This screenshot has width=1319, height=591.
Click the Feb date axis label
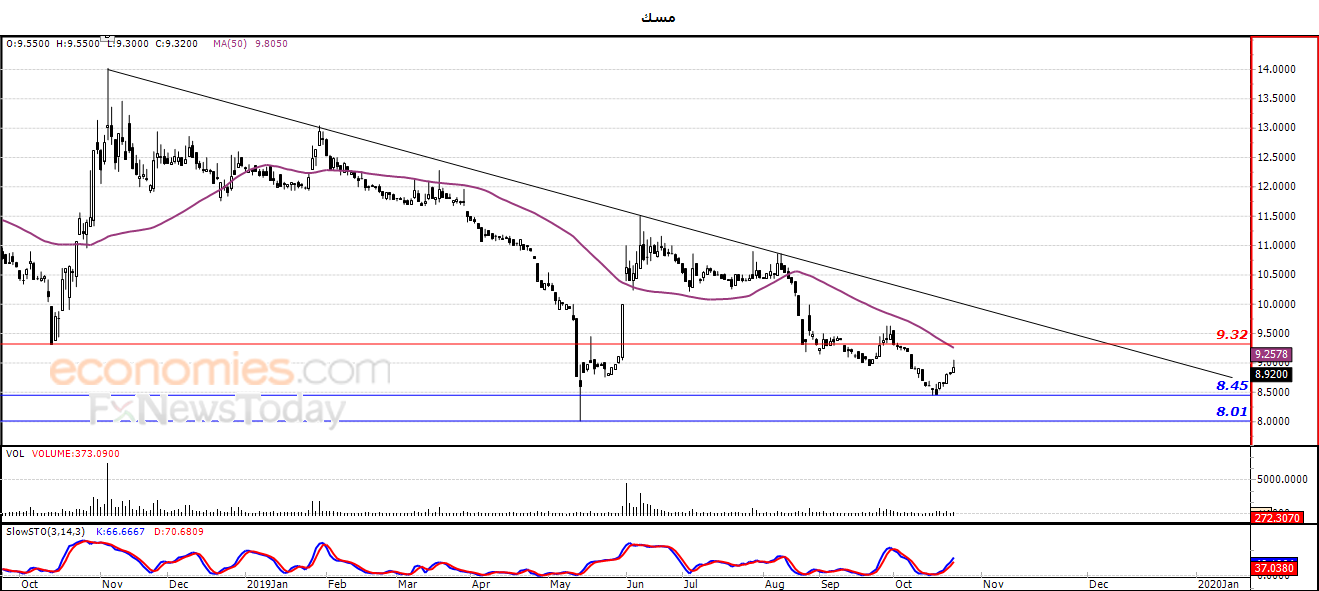337,582
